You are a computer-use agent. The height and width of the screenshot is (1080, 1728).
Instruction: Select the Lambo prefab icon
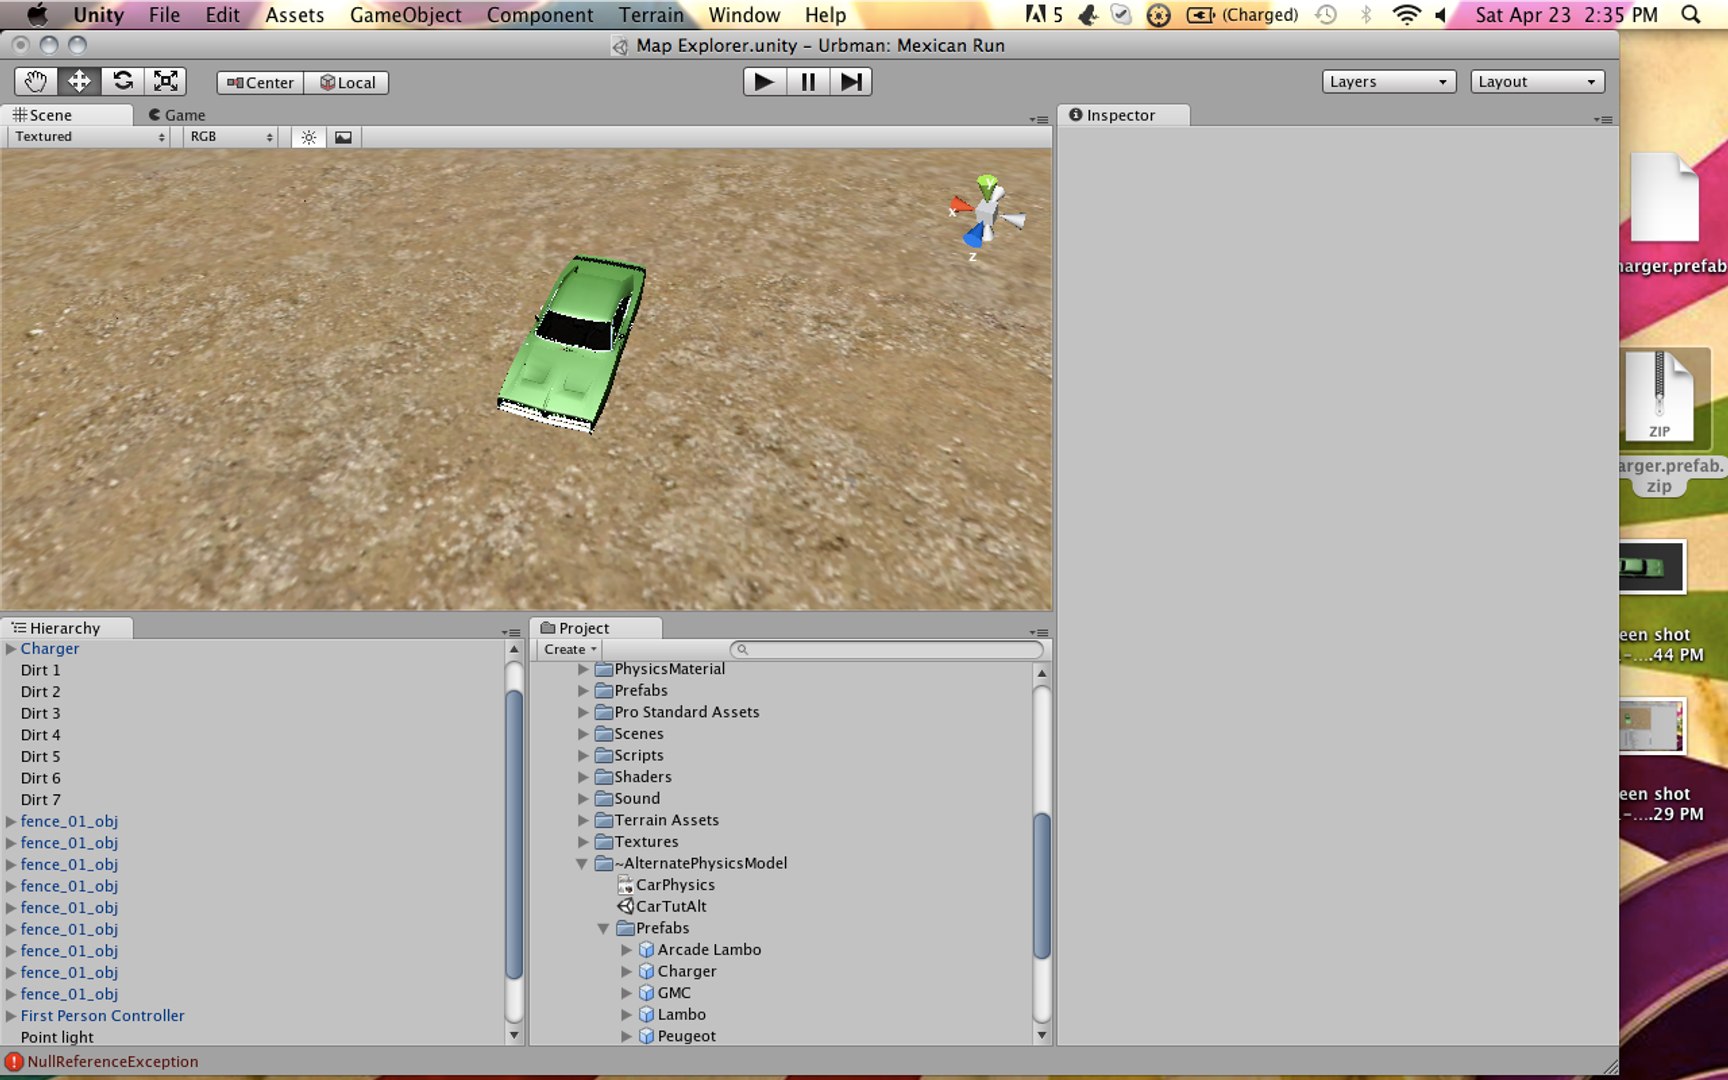647,1014
